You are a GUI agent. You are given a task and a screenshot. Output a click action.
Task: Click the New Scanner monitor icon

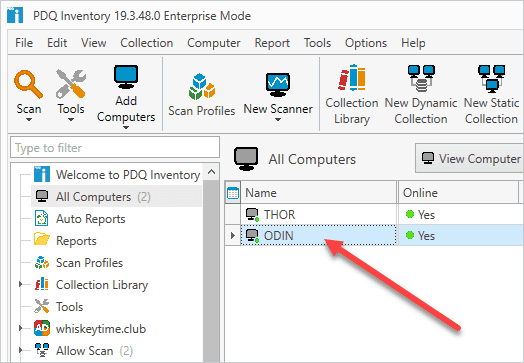[278, 85]
